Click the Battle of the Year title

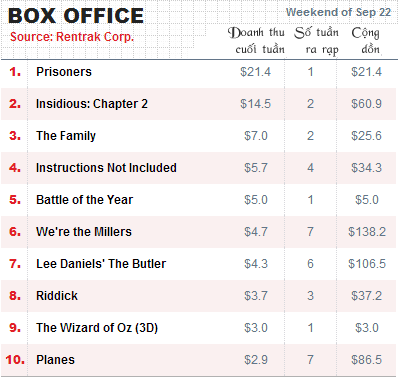[x=84, y=200]
